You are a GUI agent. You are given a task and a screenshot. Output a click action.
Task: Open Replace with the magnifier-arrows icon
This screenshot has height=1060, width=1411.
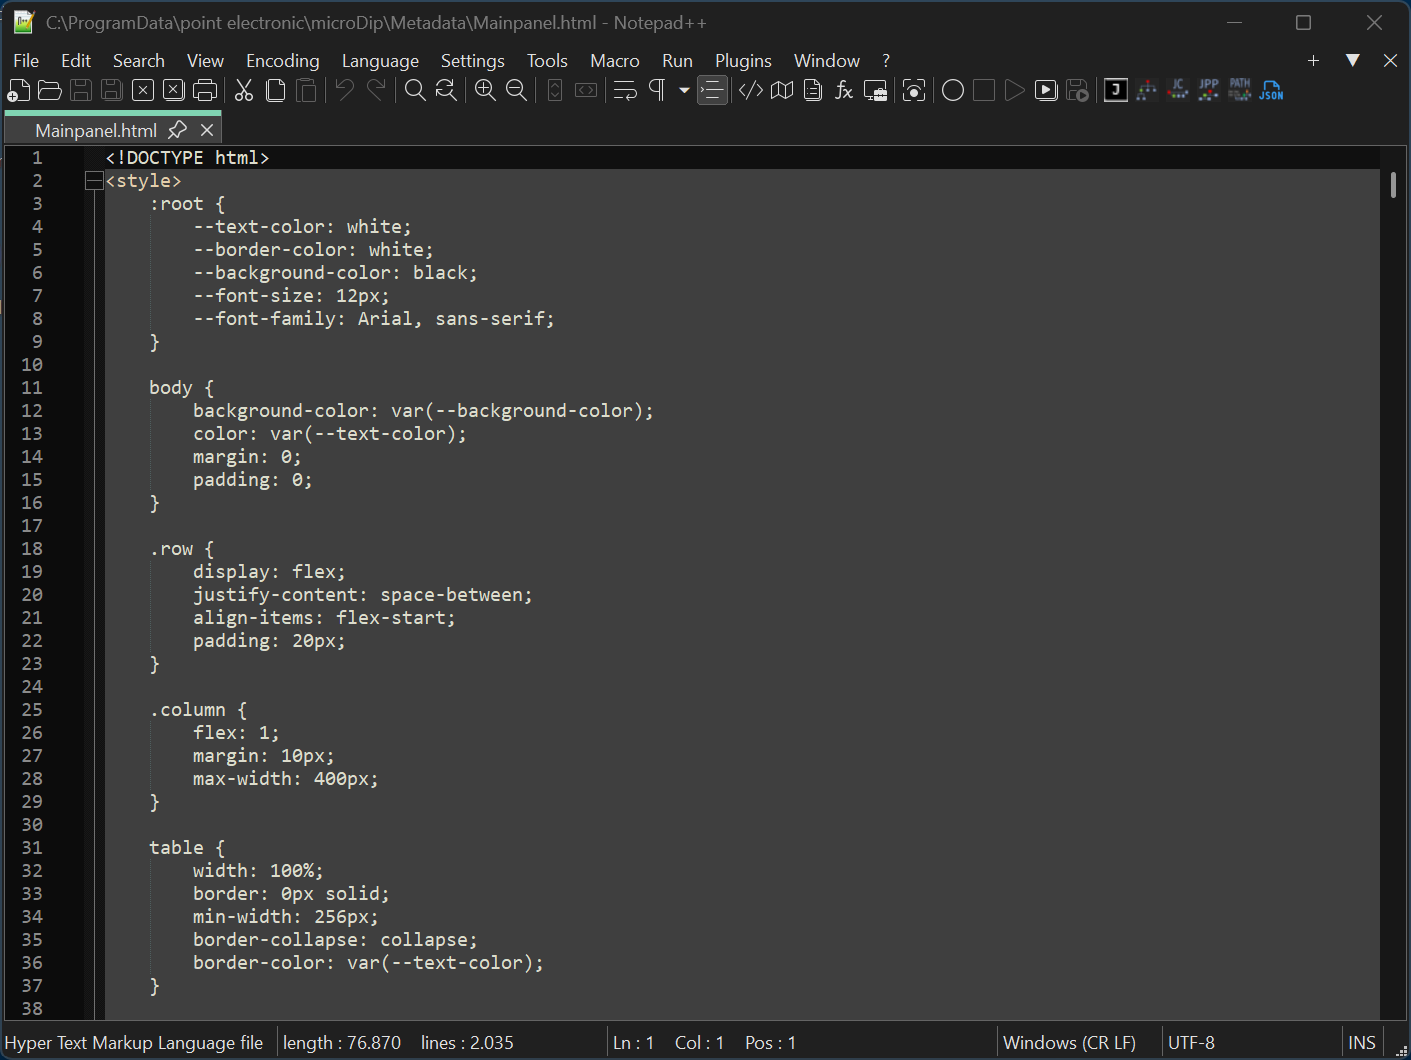point(446,91)
